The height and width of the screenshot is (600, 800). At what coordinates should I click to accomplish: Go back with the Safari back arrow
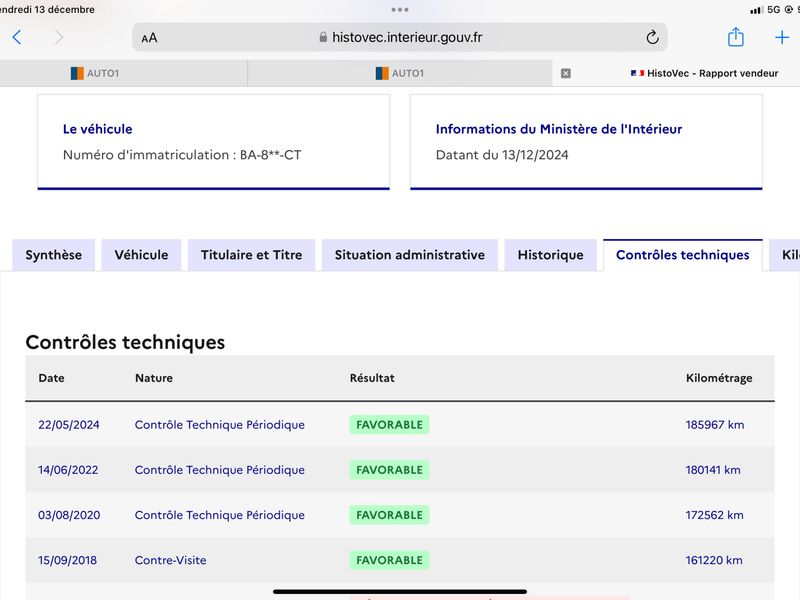17,37
